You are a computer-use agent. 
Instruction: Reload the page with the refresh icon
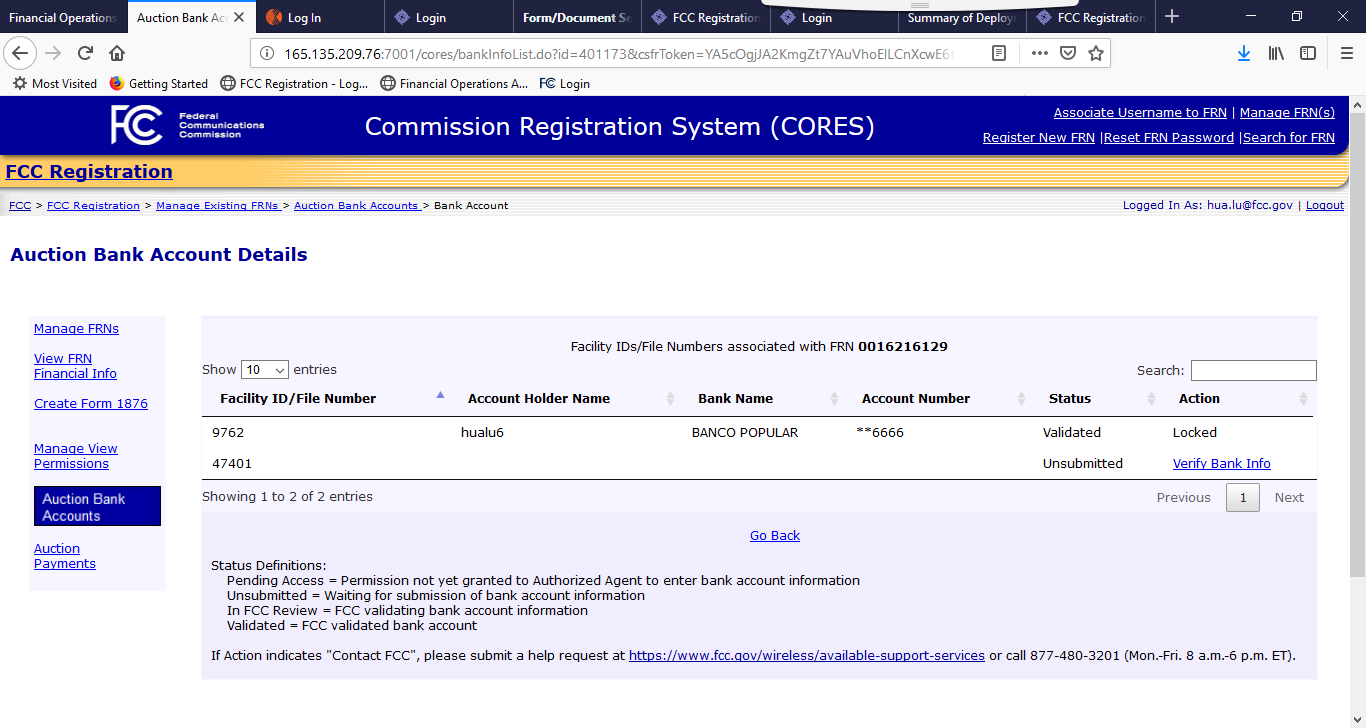pyautogui.click(x=86, y=53)
